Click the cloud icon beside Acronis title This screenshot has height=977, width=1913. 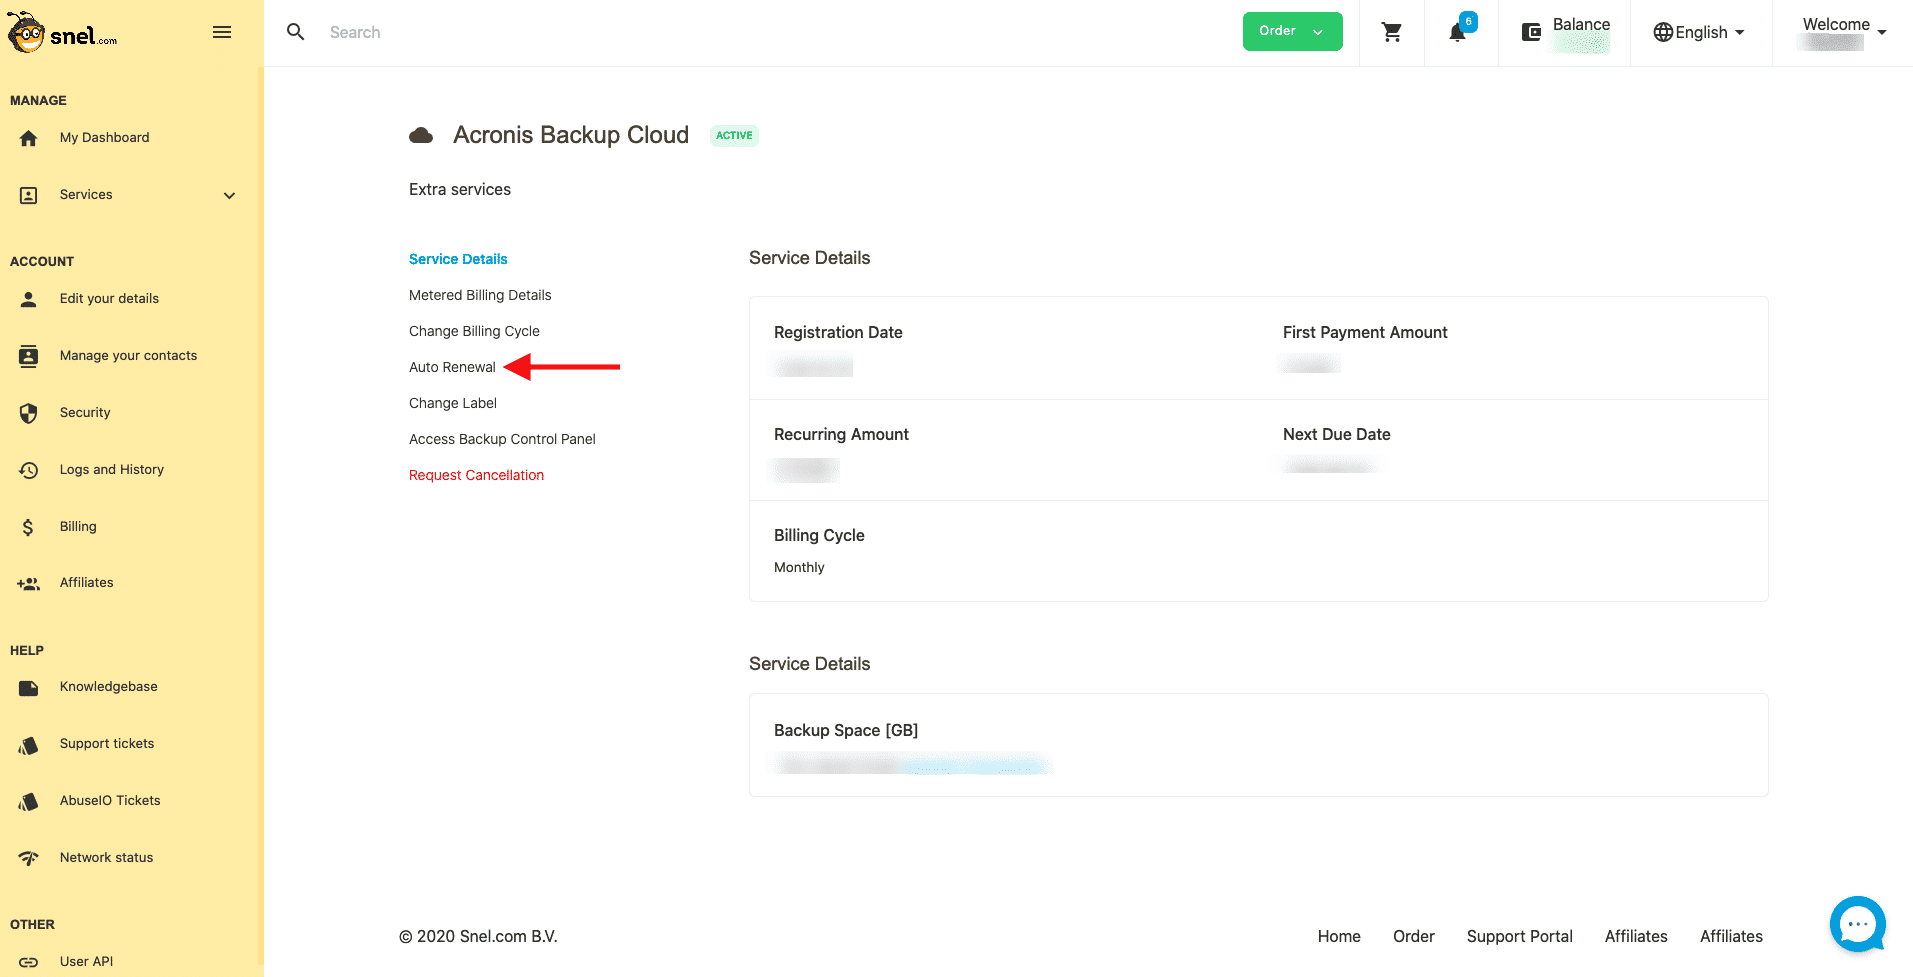coord(421,135)
